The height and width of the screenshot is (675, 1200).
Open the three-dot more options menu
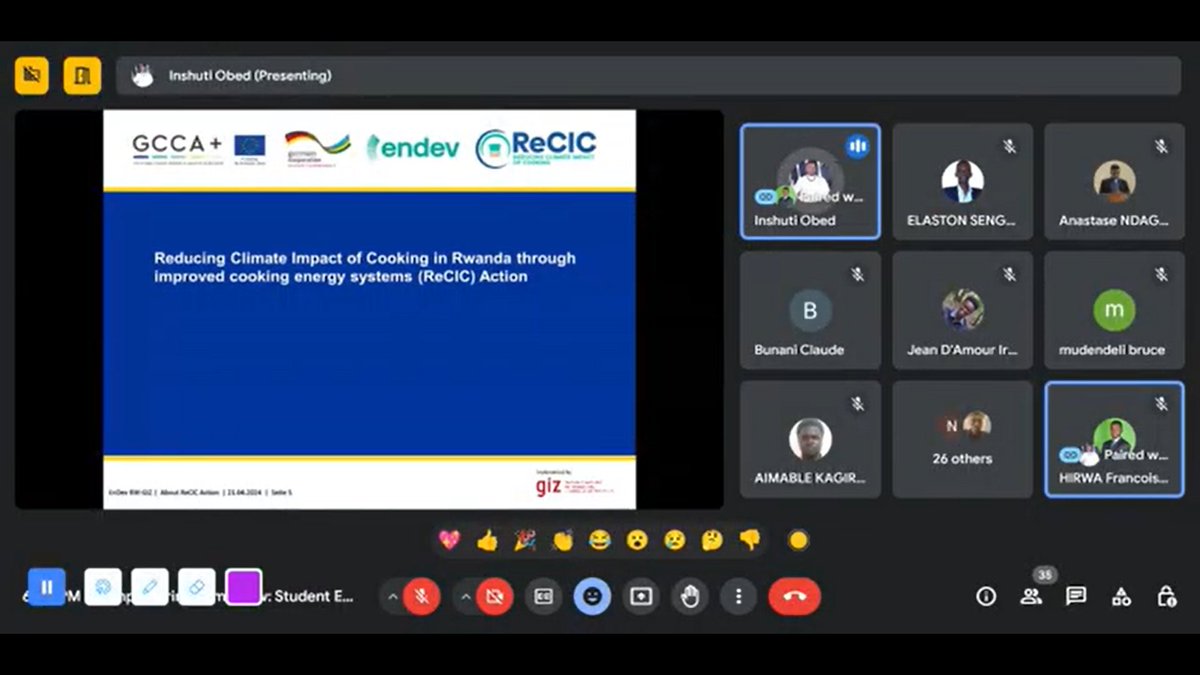pyautogui.click(x=739, y=596)
